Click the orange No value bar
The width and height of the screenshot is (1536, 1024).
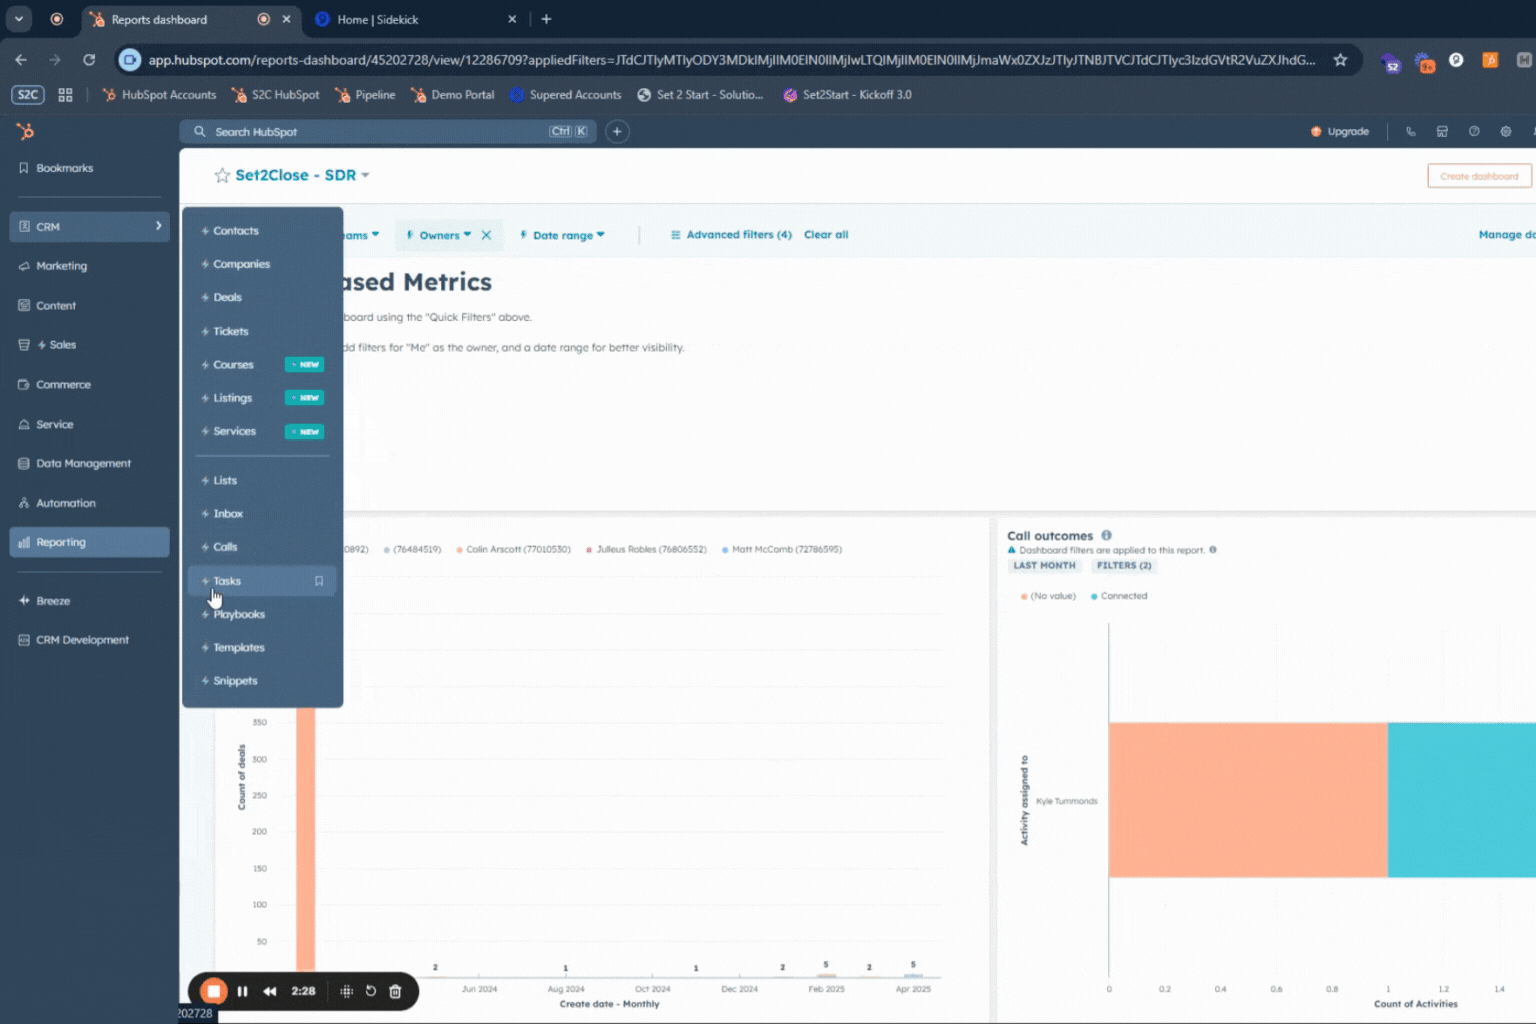tap(1247, 799)
